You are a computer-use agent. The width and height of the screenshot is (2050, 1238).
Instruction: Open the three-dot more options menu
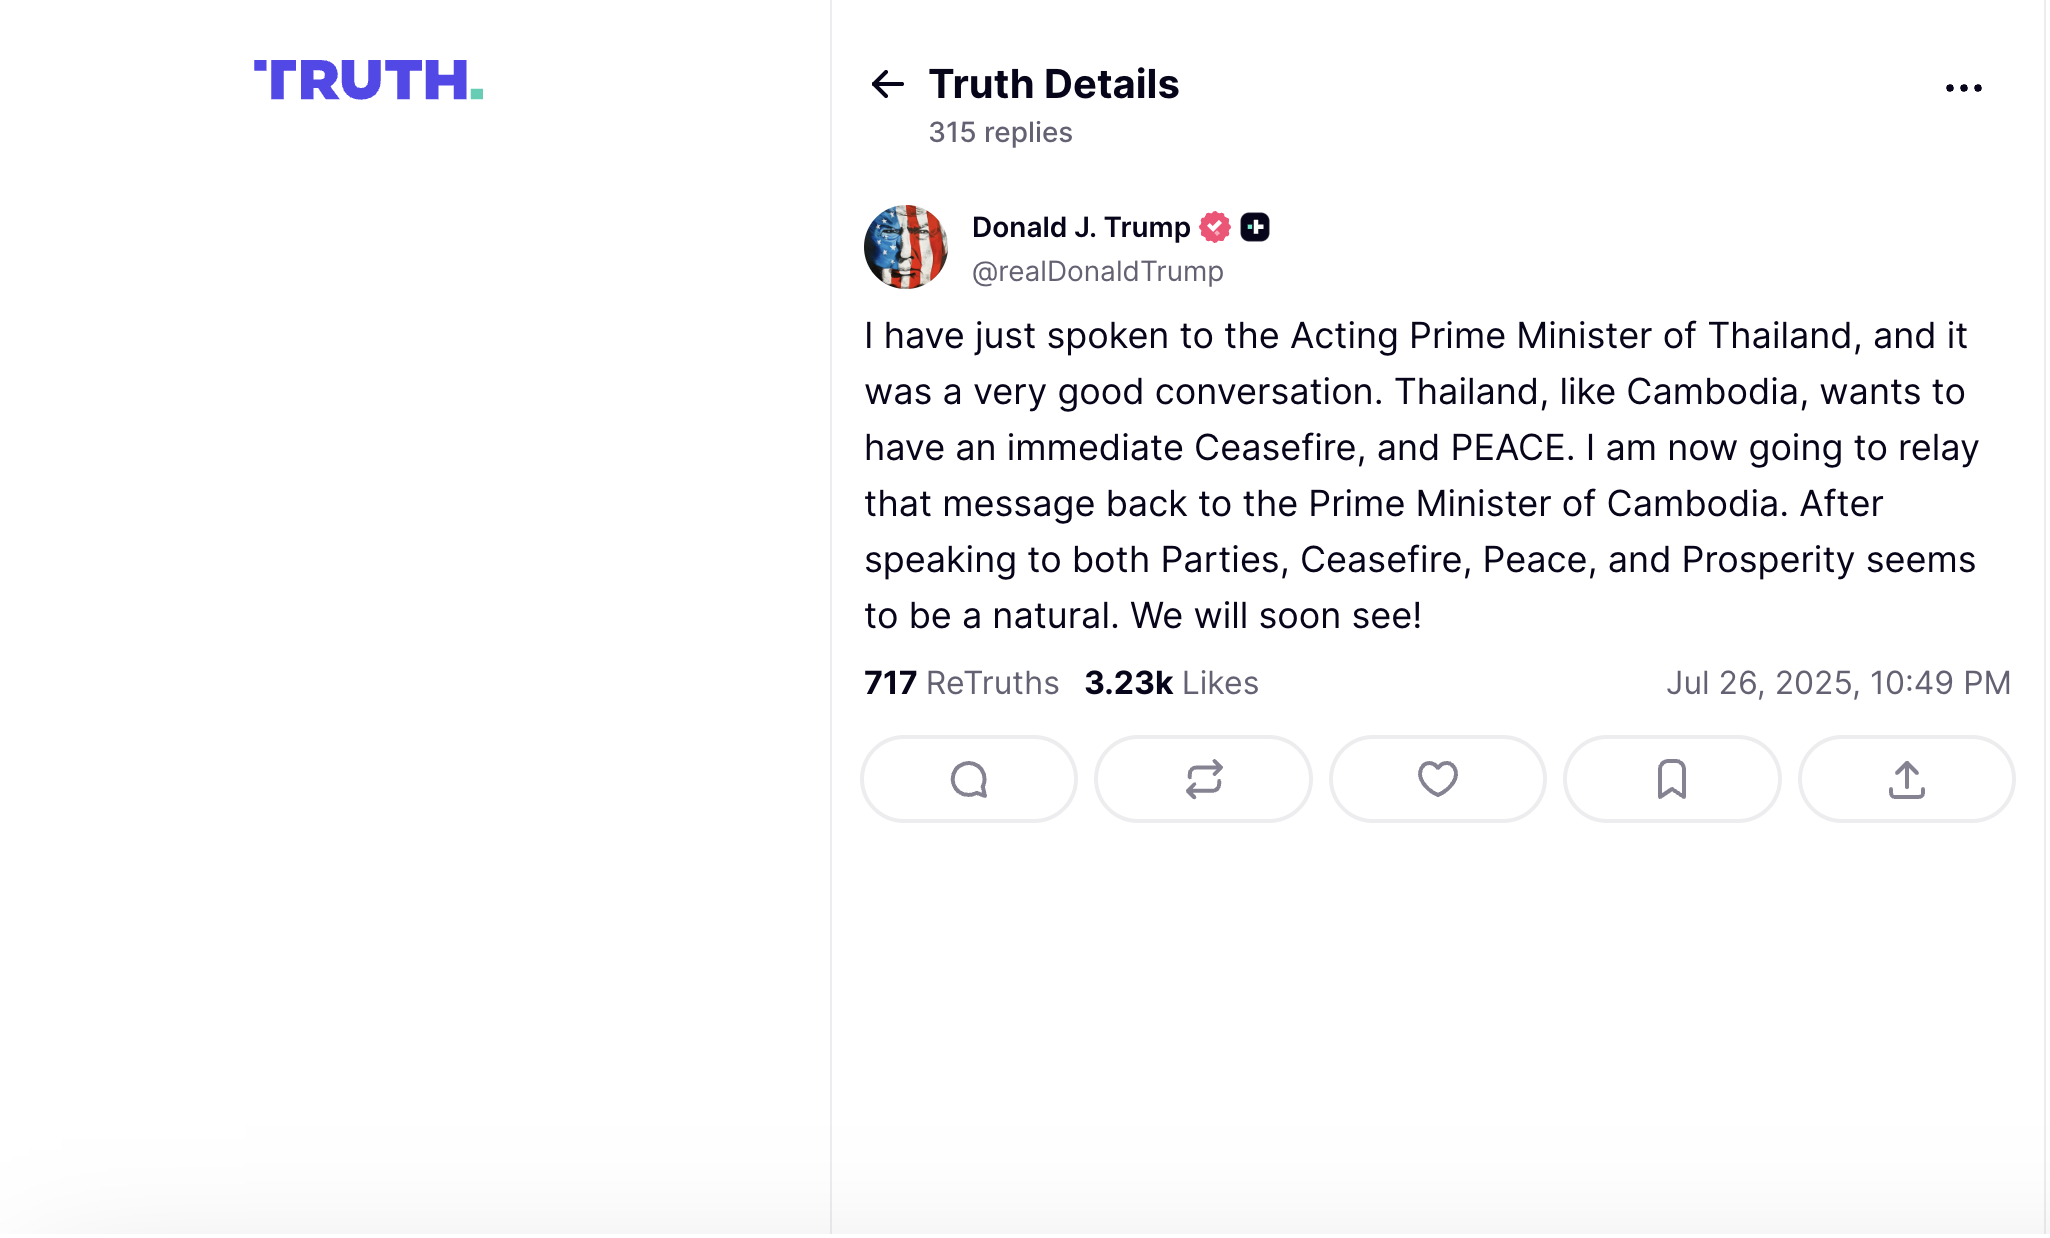pyautogui.click(x=1963, y=88)
